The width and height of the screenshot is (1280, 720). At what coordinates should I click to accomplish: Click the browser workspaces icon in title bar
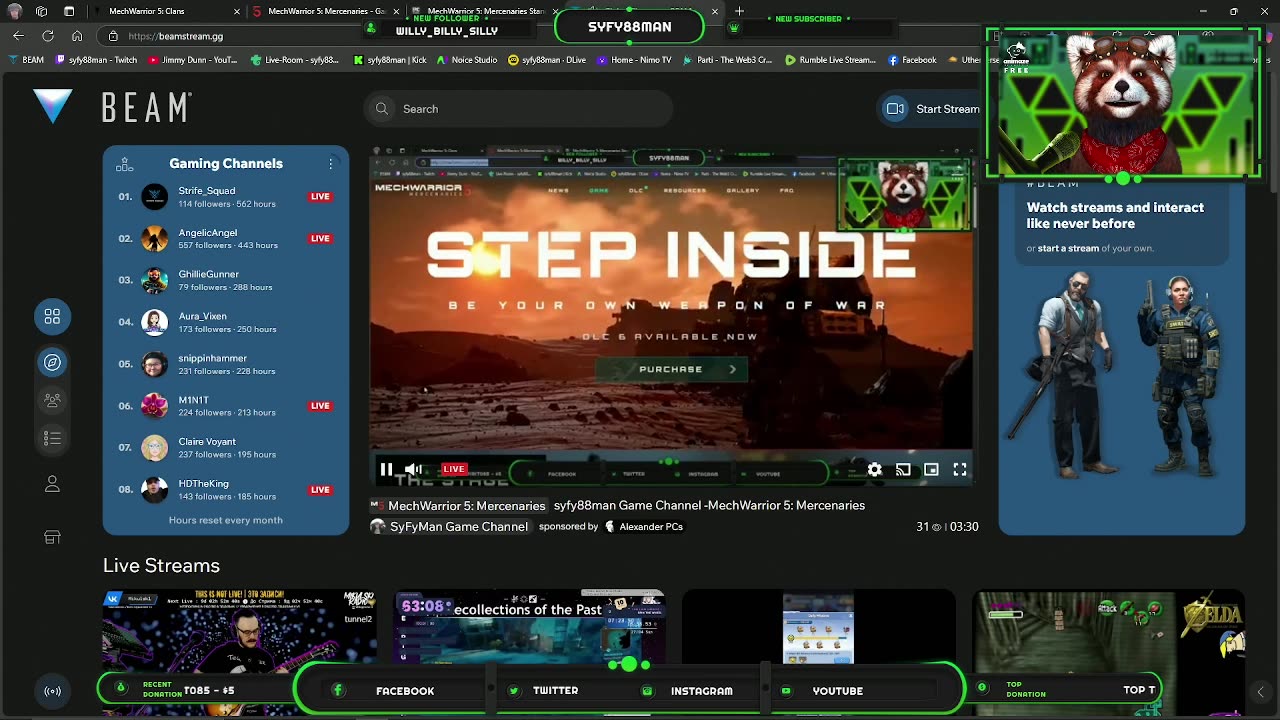pyautogui.click(x=41, y=11)
